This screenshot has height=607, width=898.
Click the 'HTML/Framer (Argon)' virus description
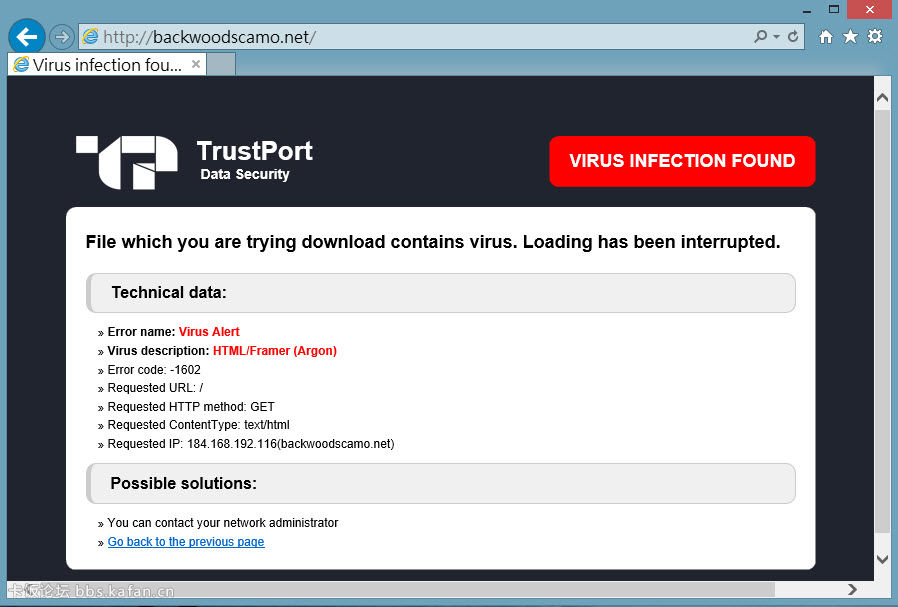pyautogui.click(x=275, y=351)
